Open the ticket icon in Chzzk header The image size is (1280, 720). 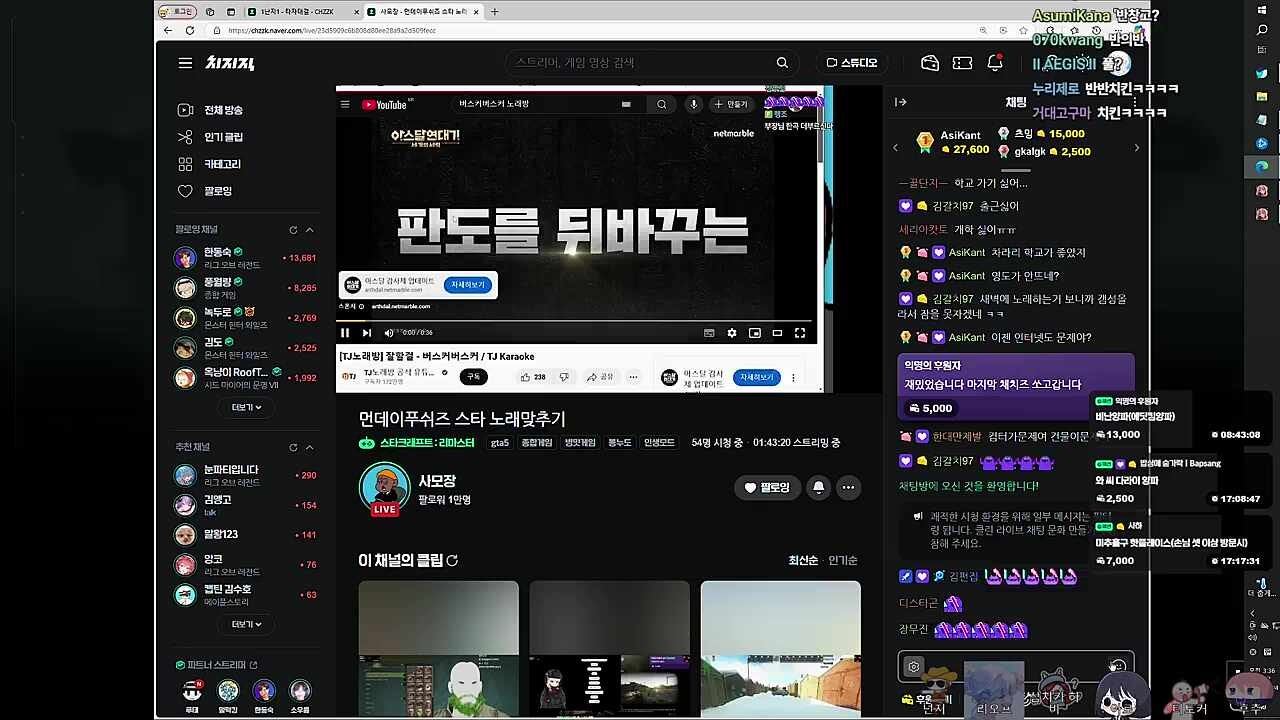962,63
